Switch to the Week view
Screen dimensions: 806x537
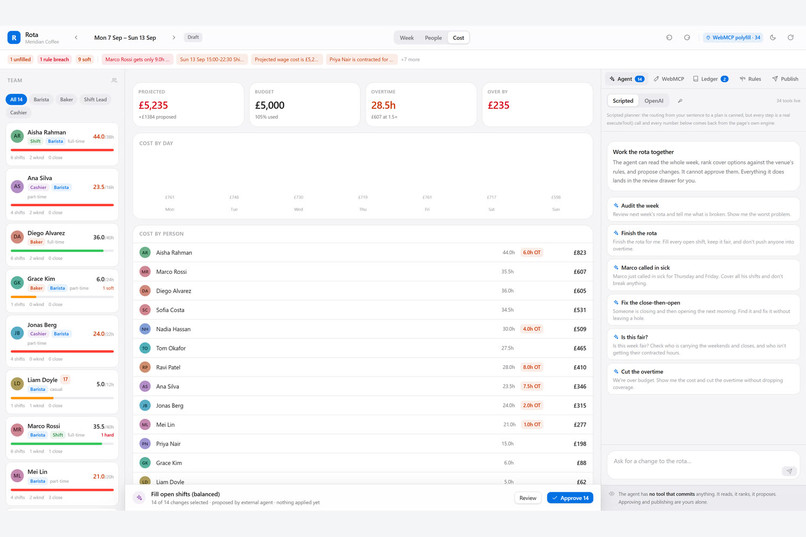click(407, 38)
